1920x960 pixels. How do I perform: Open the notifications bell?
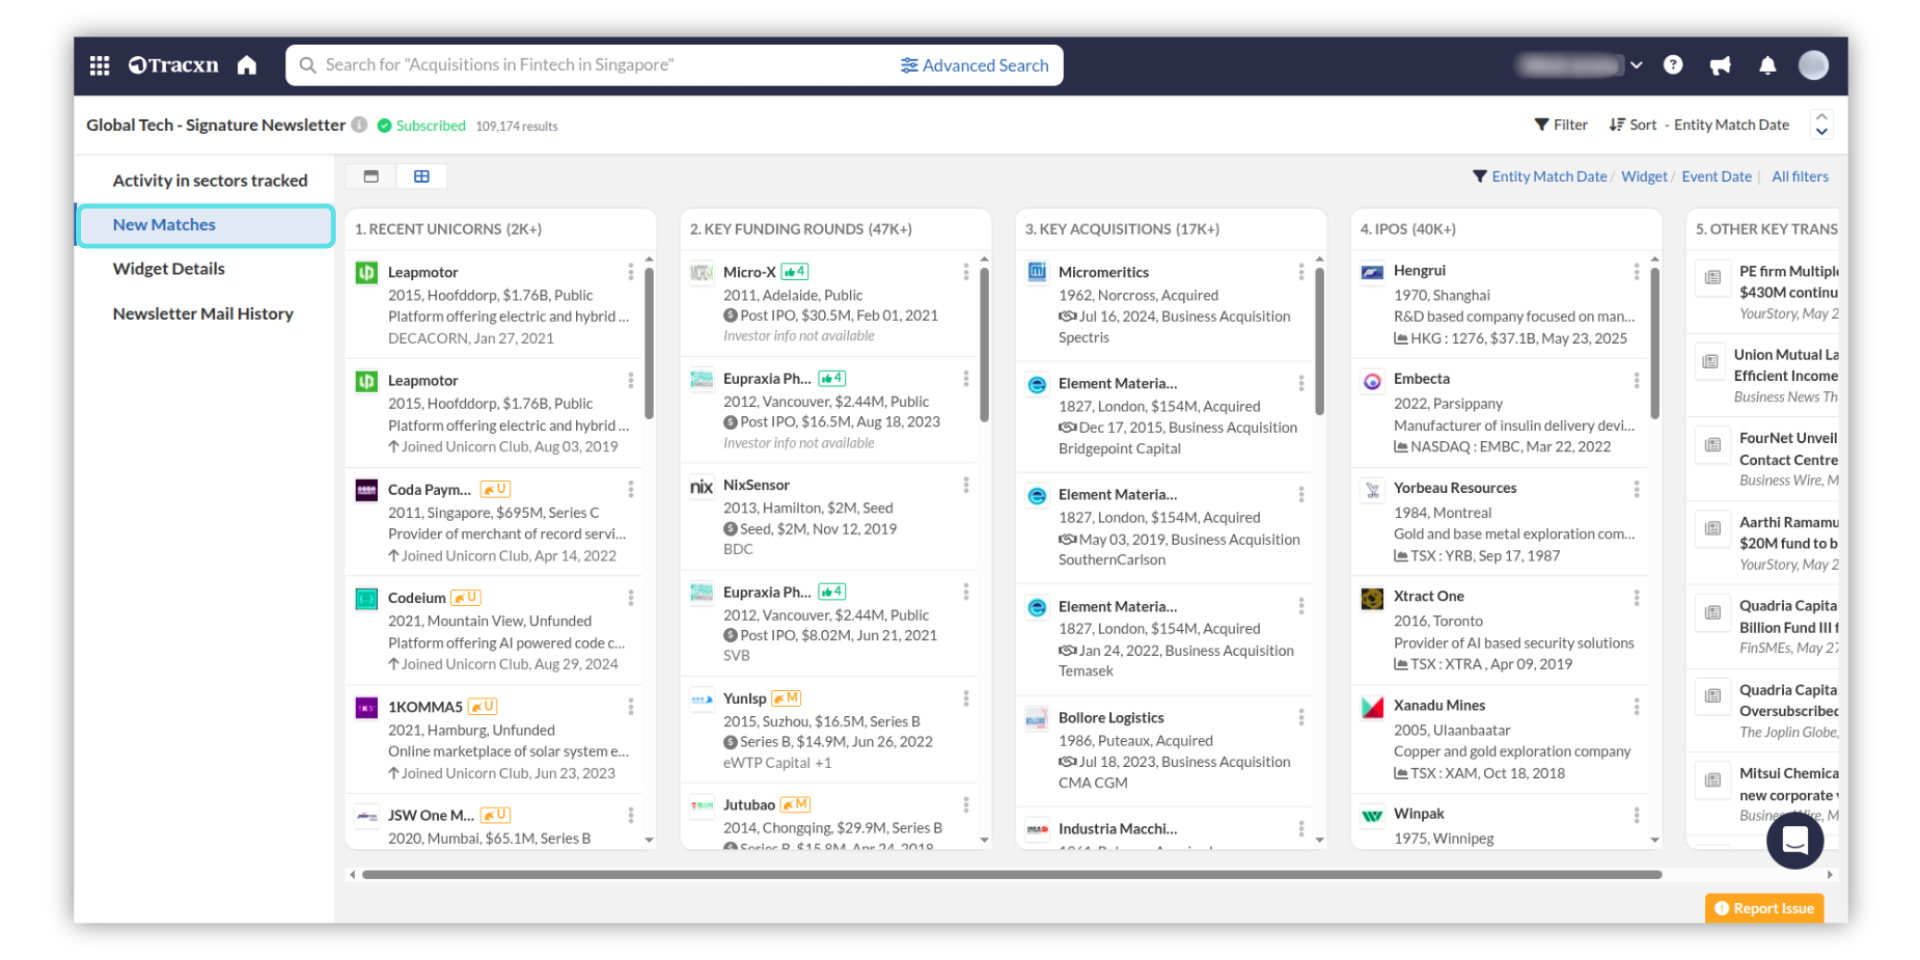[1767, 66]
